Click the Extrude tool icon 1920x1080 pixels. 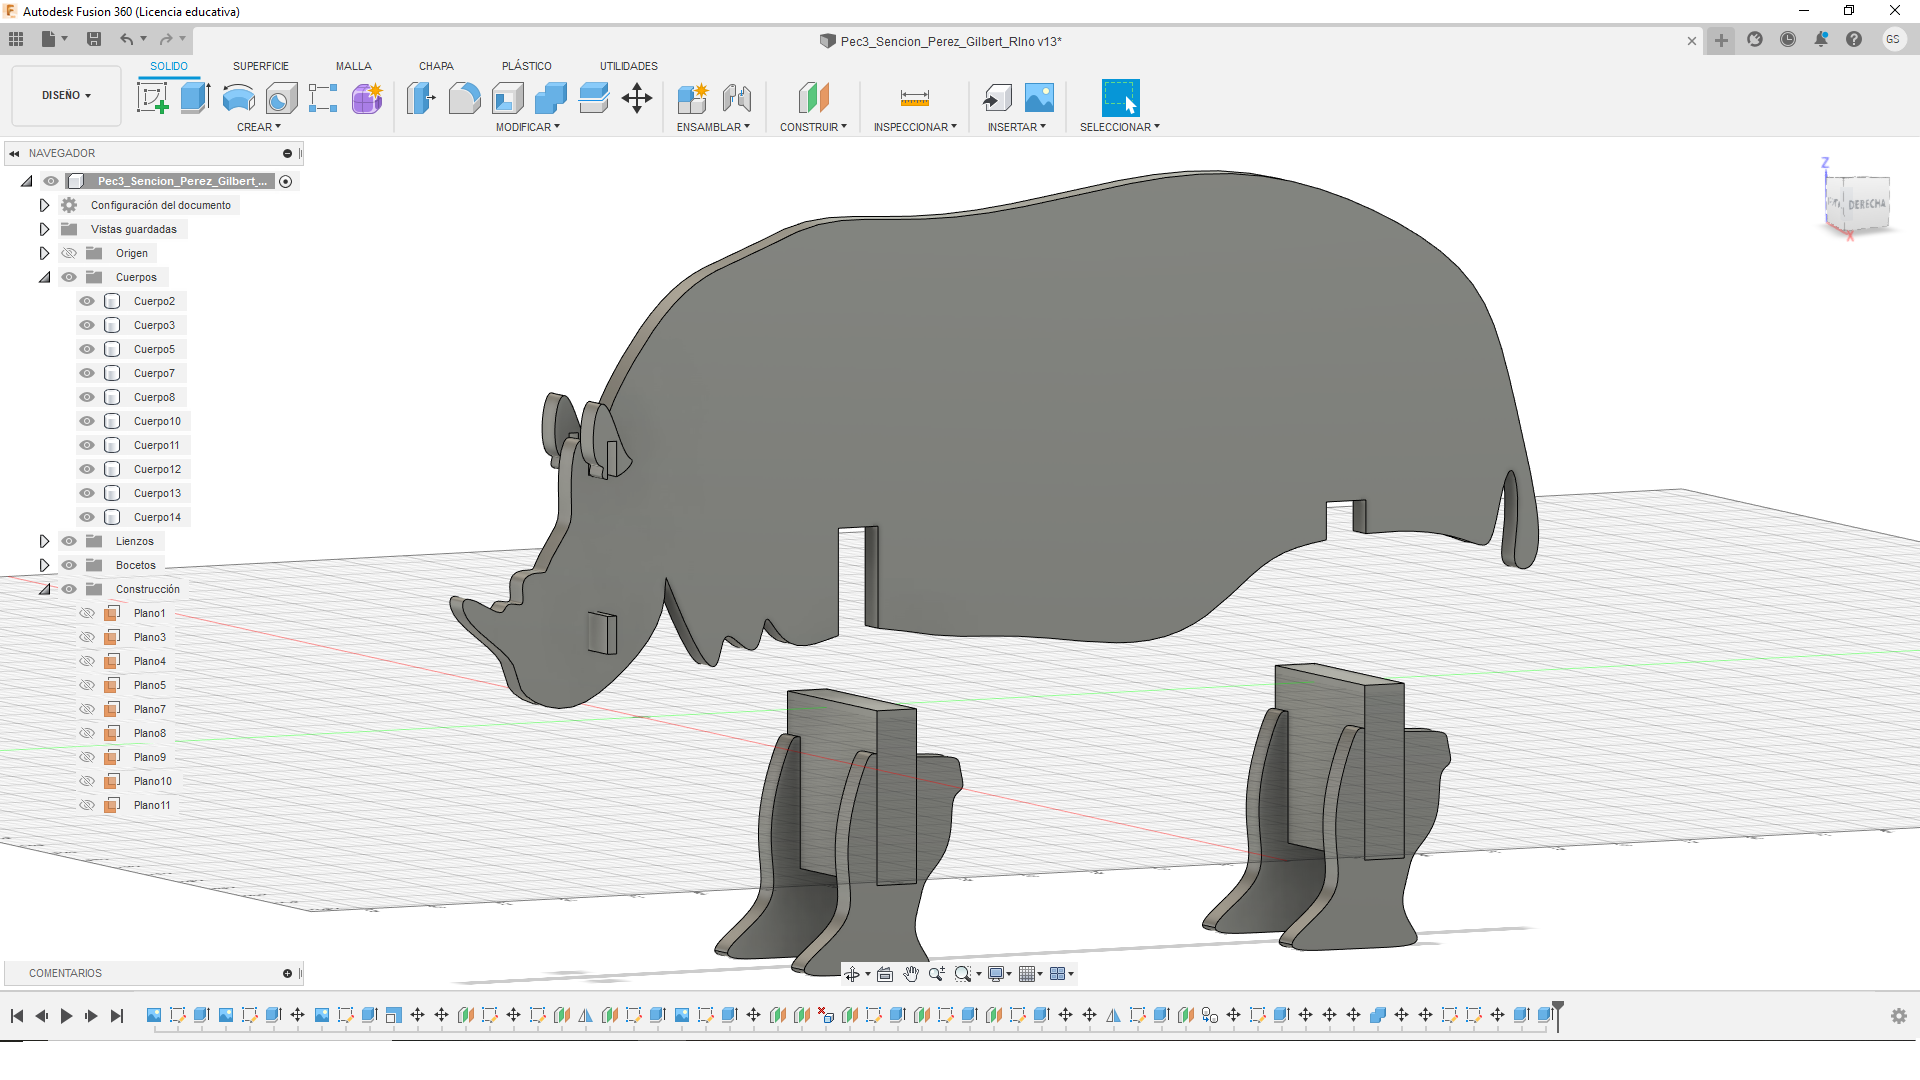tap(195, 98)
